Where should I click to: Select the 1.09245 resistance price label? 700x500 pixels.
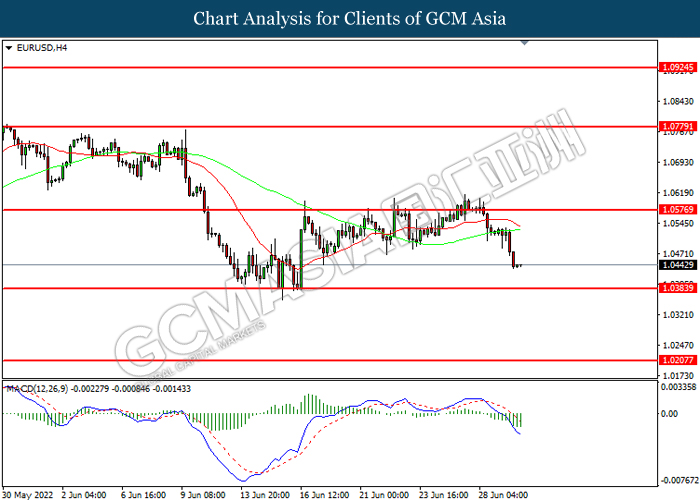pos(678,67)
